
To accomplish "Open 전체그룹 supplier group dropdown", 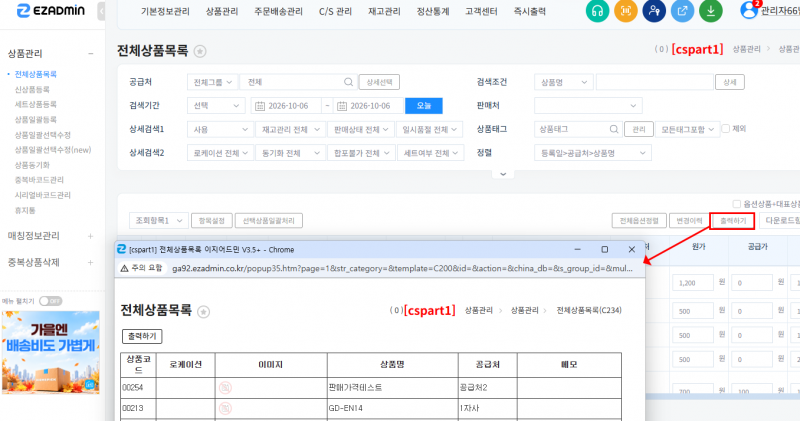I will click(212, 82).
